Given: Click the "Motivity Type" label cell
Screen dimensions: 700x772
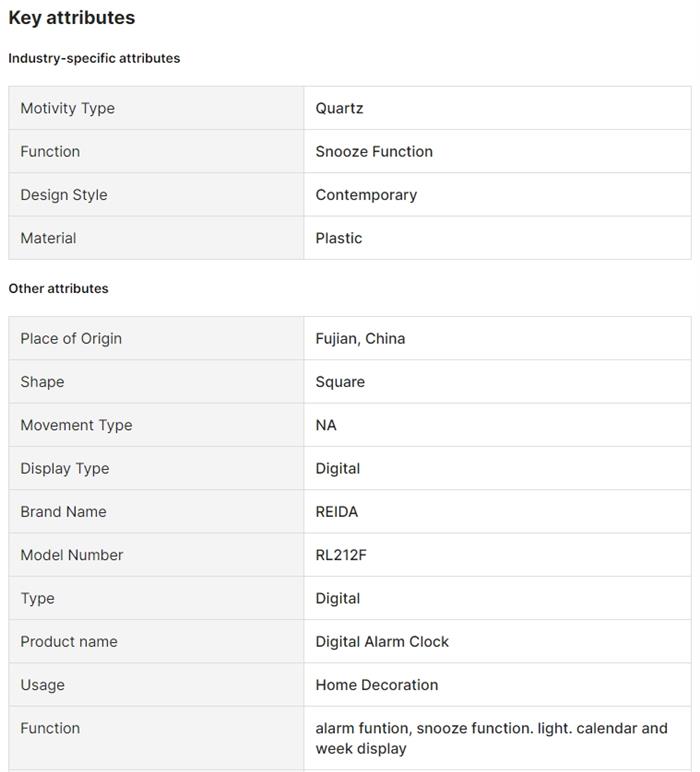Looking at the screenshot, I should [x=67, y=108].
